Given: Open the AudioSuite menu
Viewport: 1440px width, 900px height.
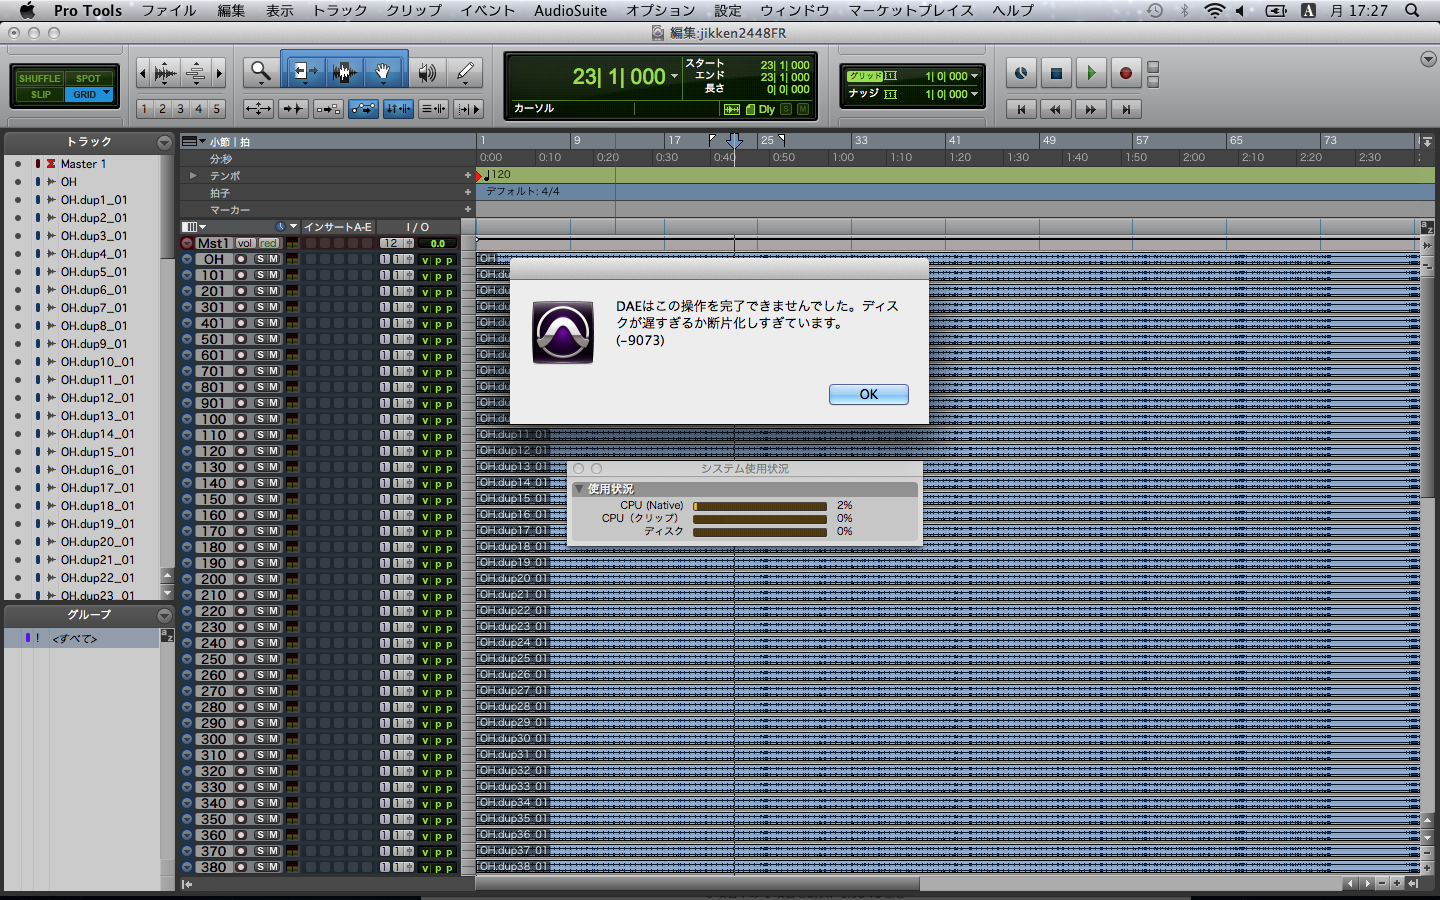Looking at the screenshot, I should 570,10.
